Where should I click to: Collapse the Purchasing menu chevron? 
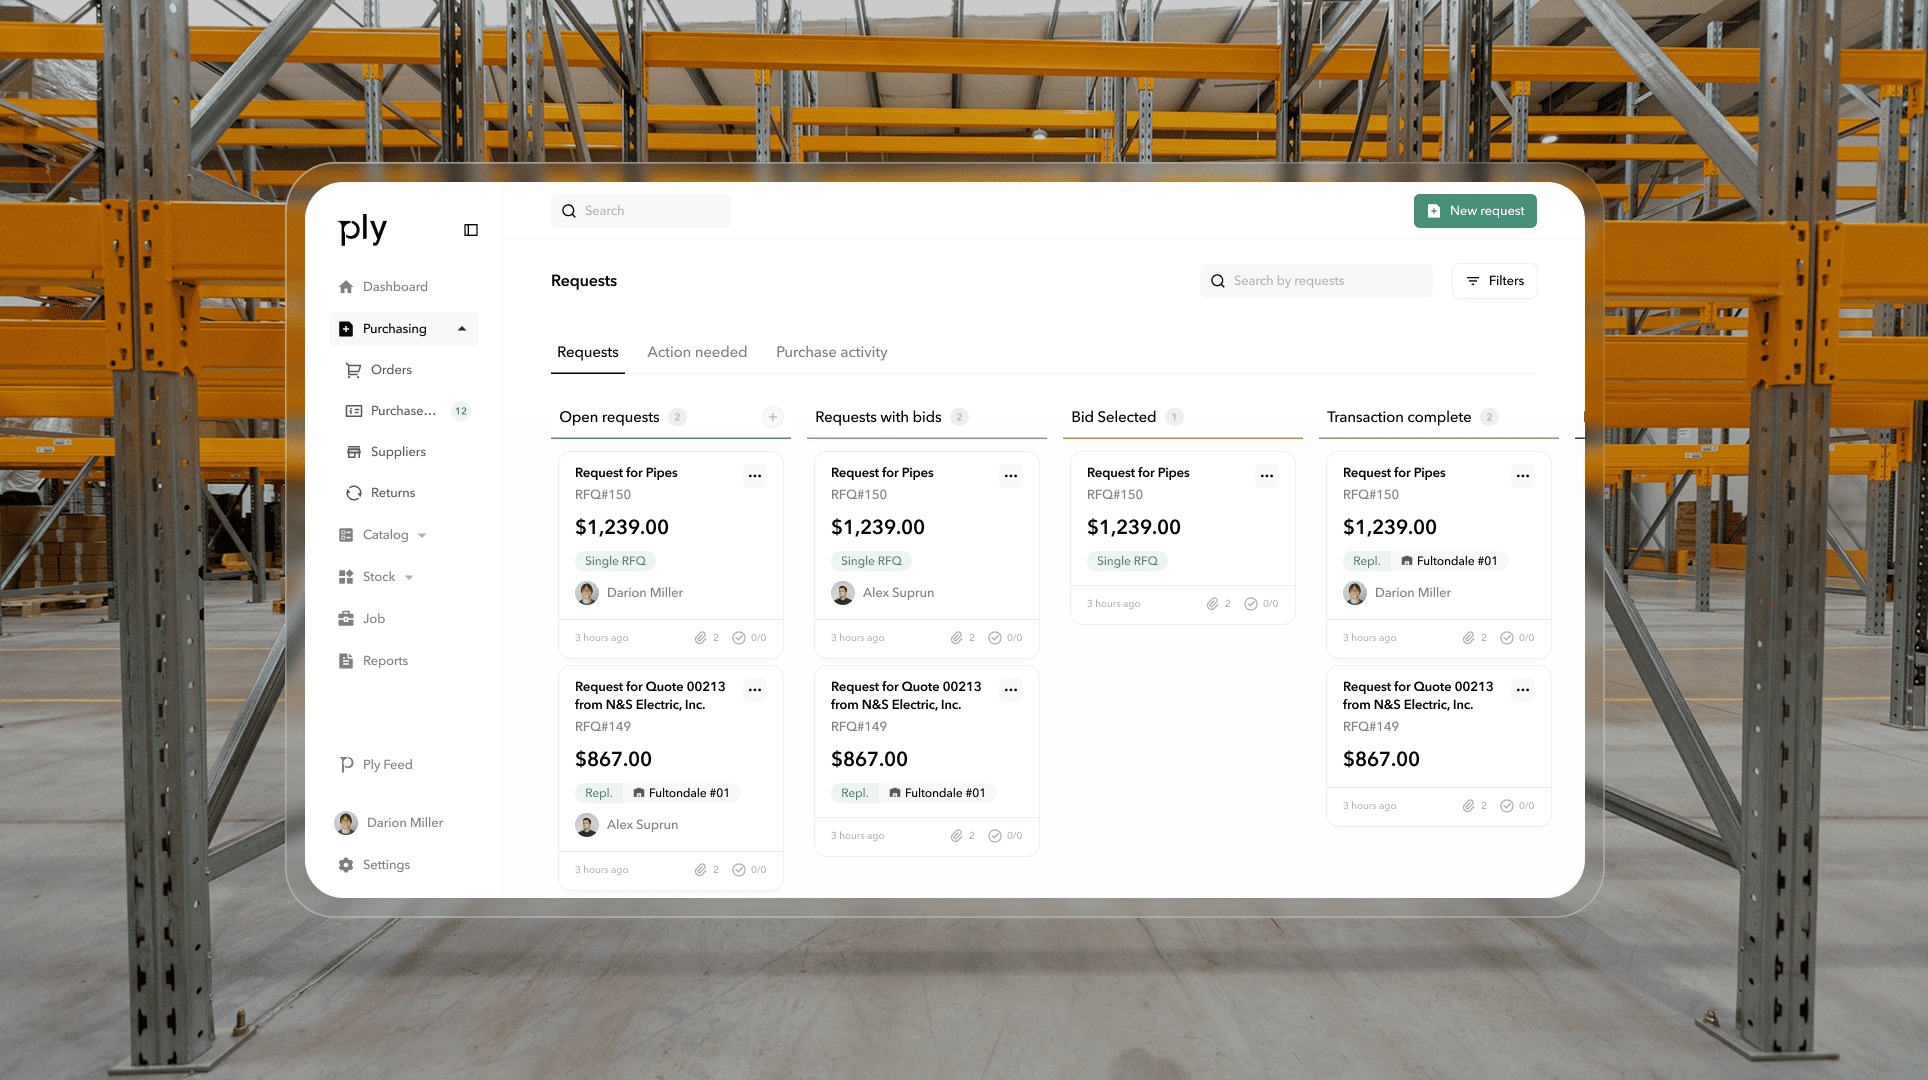pyautogui.click(x=461, y=328)
